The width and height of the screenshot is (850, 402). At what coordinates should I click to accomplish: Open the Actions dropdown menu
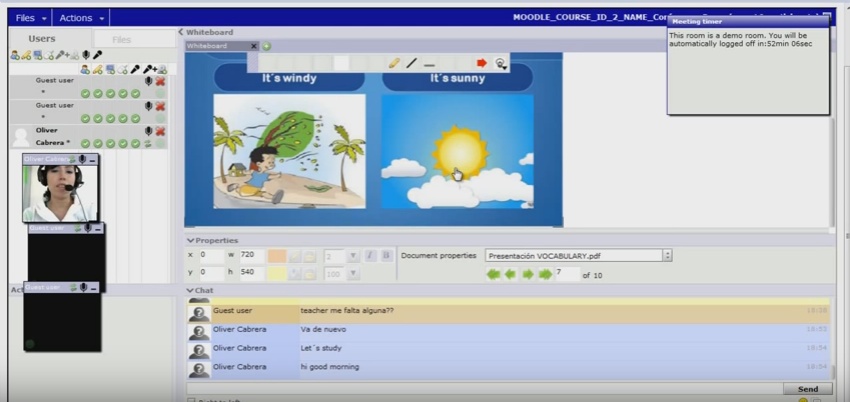click(x=82, y=18)
